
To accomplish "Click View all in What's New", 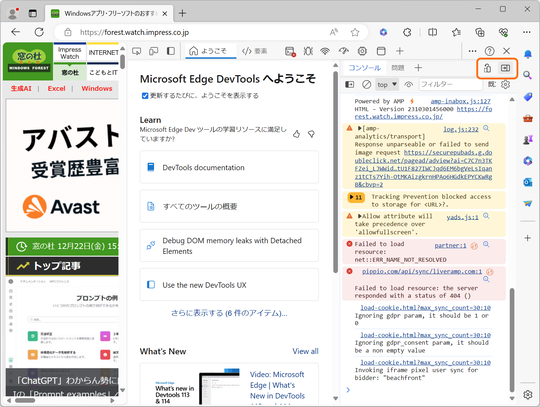I will (305, 351).
